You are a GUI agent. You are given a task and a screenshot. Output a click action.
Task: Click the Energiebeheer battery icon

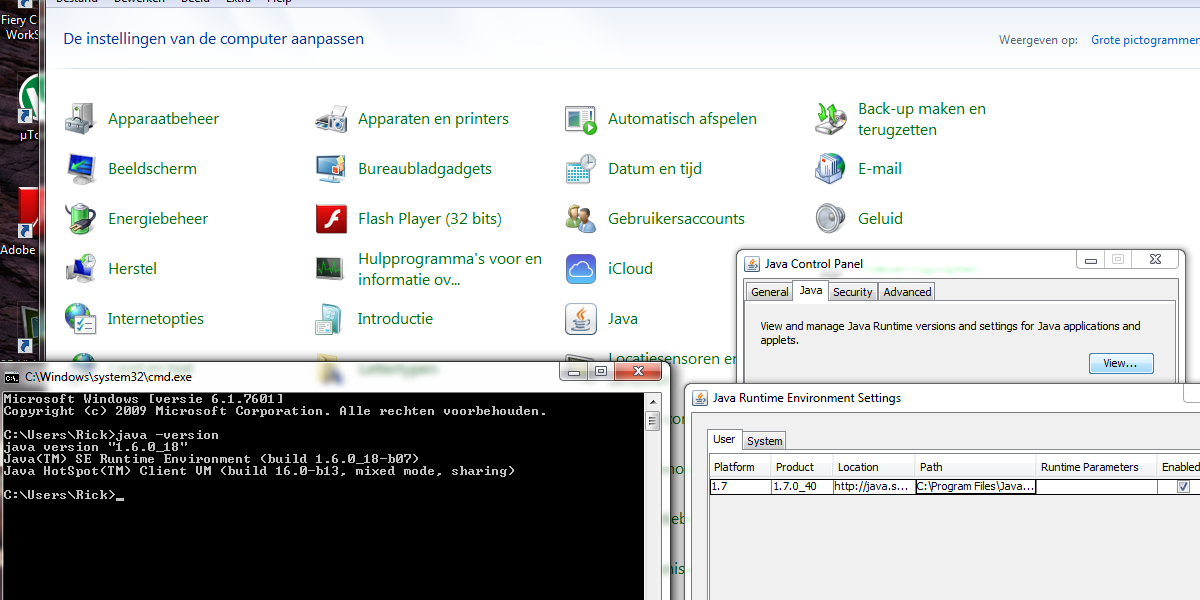pyautogui.click(x=80, y=218)
